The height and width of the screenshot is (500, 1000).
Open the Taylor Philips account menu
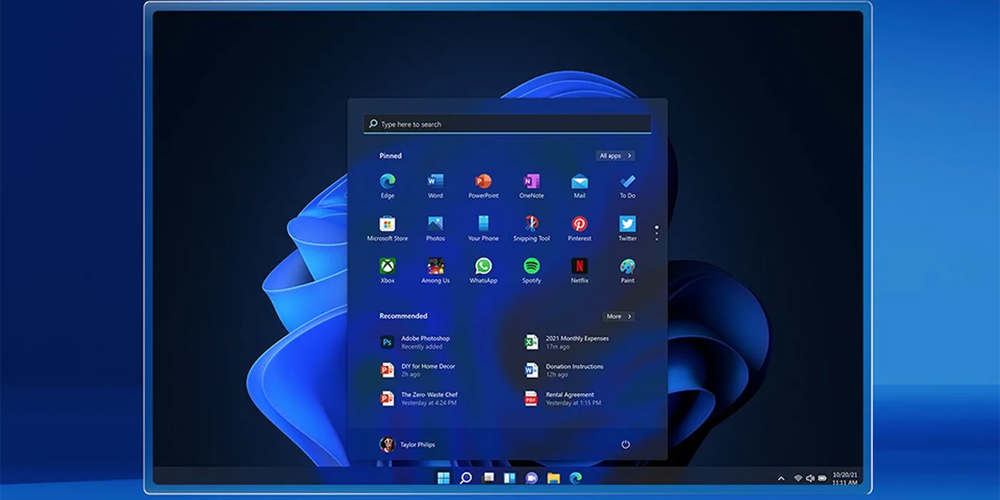408,445
